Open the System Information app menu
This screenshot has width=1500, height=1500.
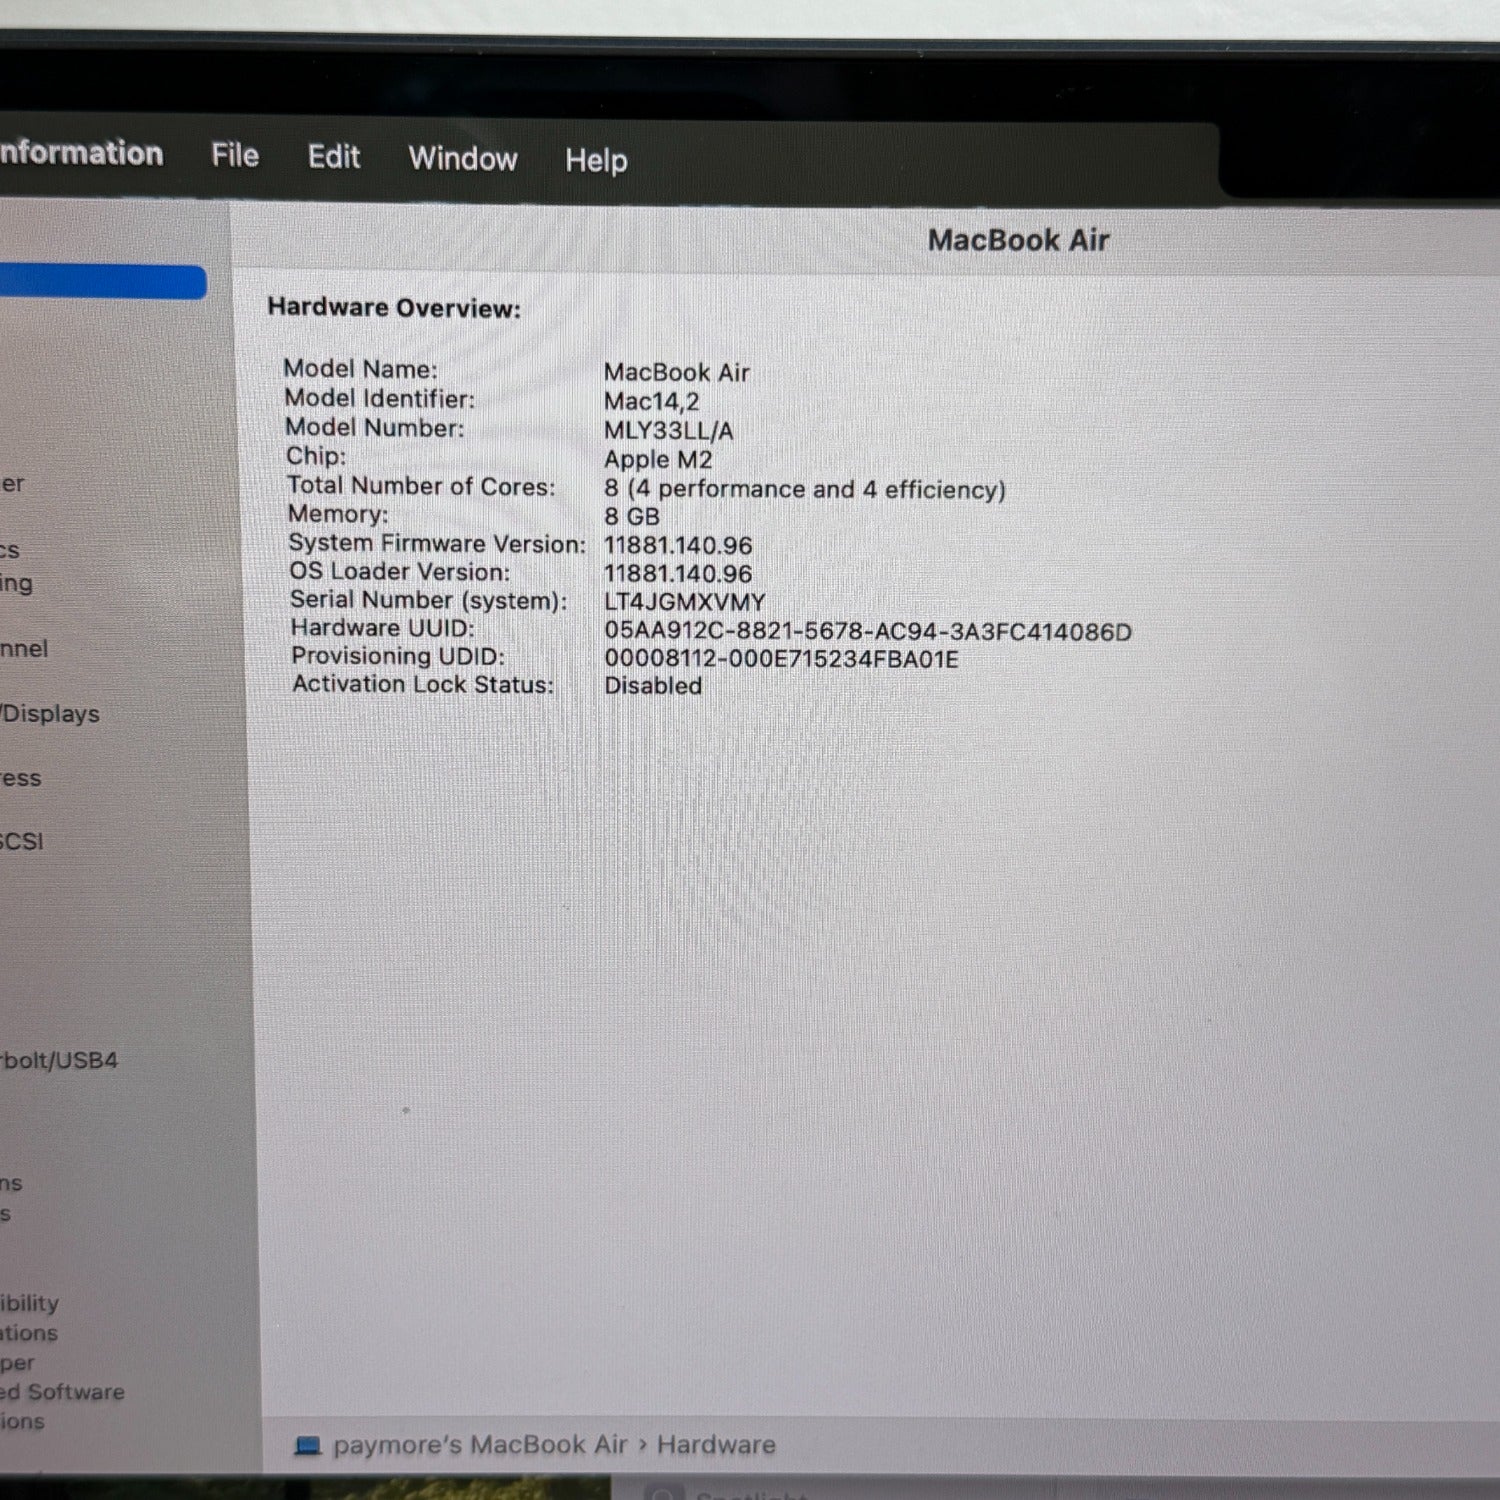80,153
